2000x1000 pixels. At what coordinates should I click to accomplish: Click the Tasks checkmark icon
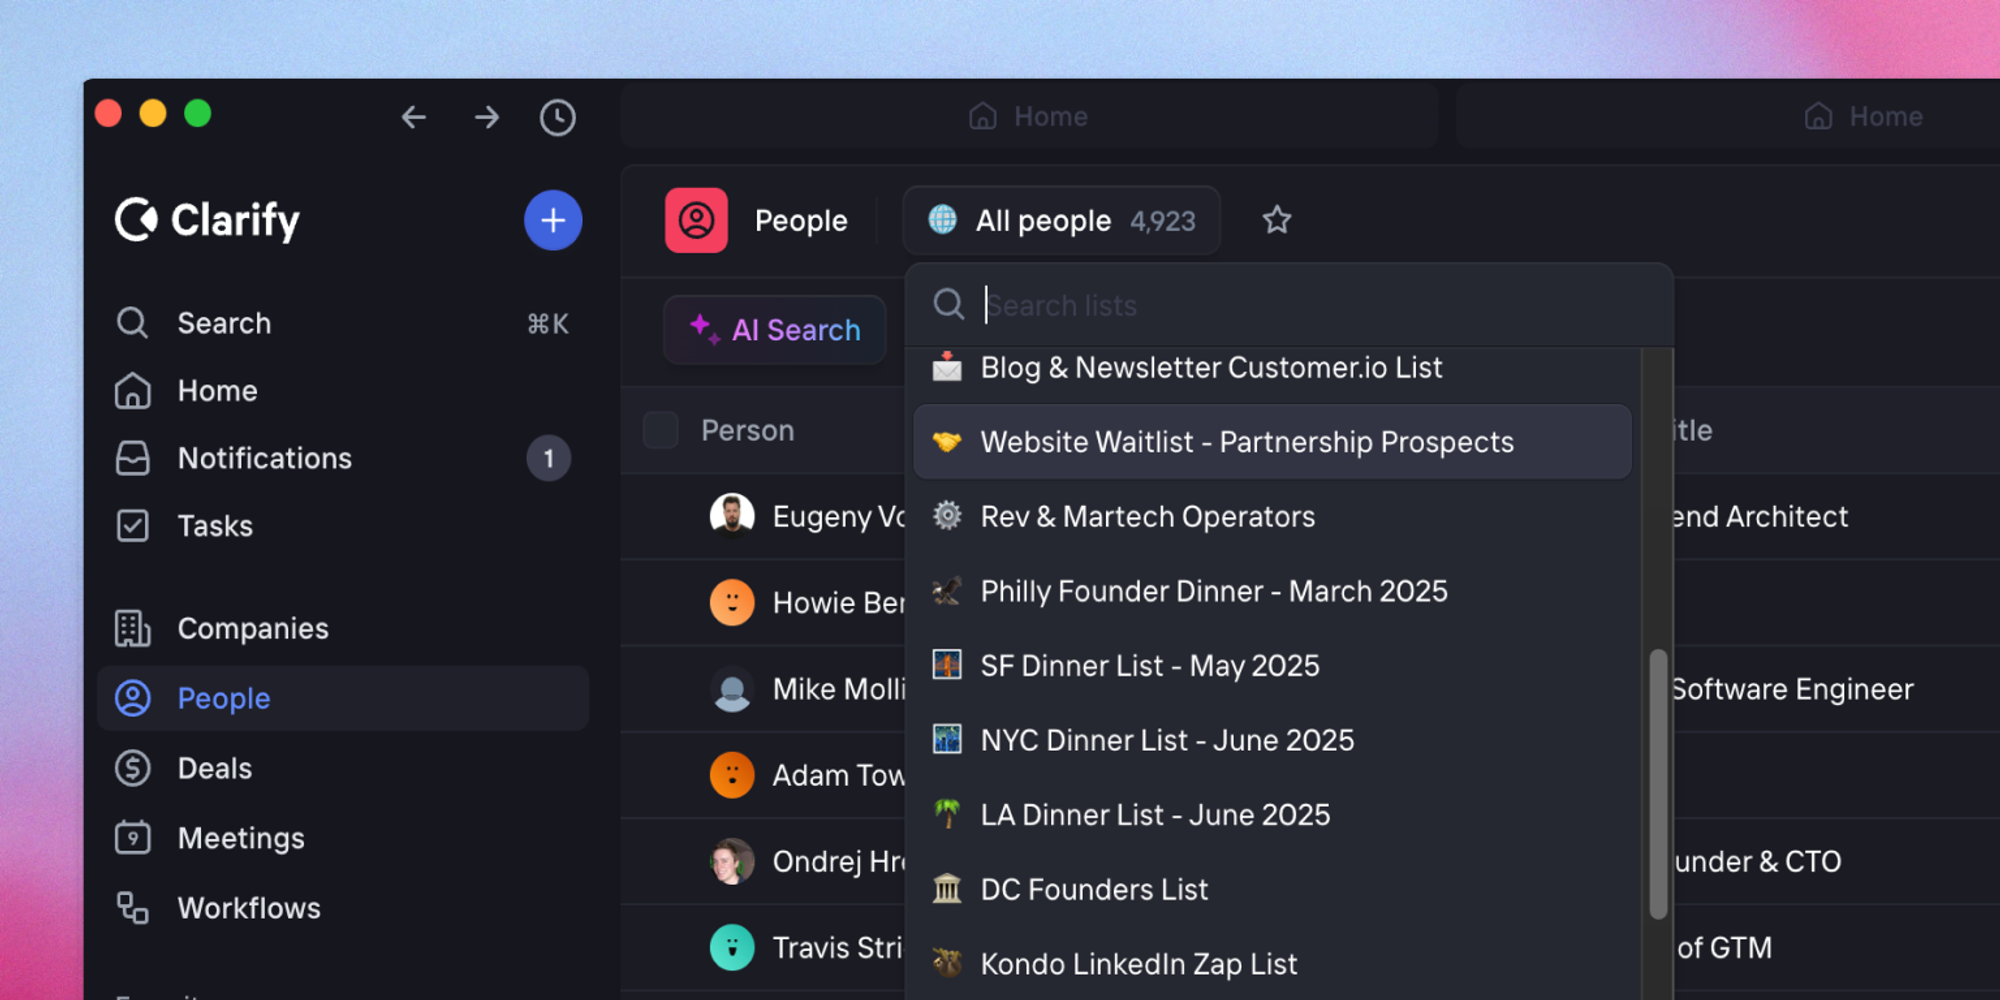coord(132,526)
